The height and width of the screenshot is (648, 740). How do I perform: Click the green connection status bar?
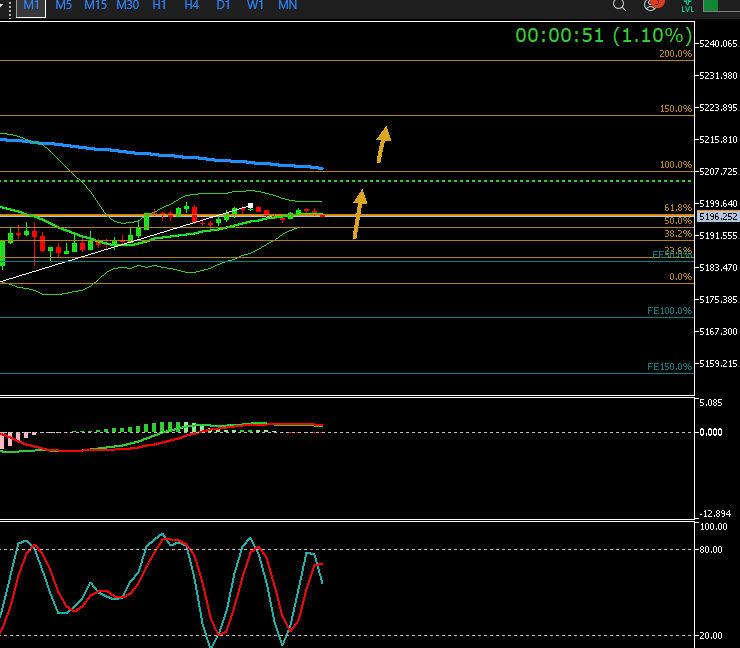tap(721, 5)
